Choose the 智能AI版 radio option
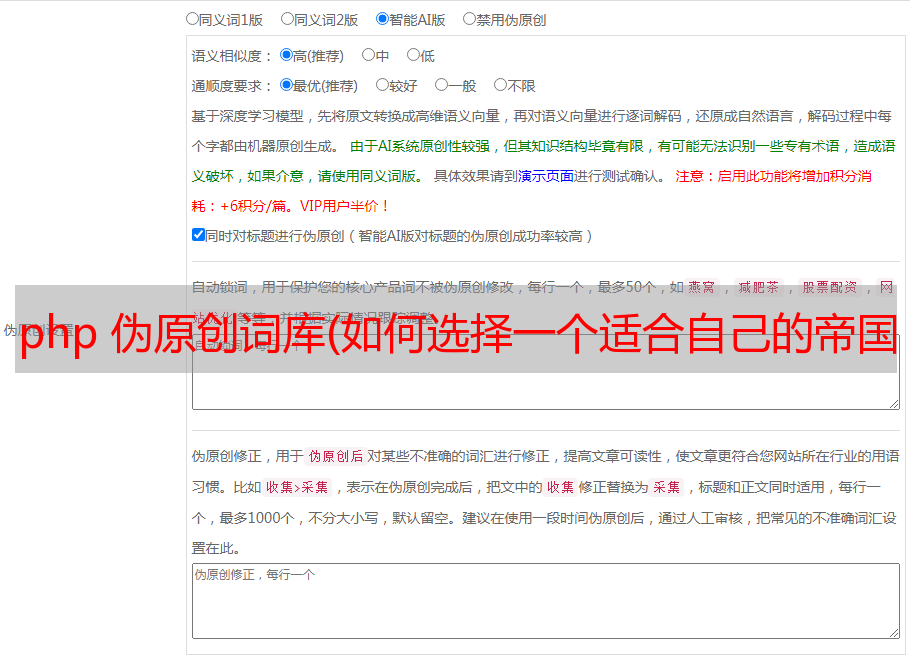911x658 pixels. 382,19
